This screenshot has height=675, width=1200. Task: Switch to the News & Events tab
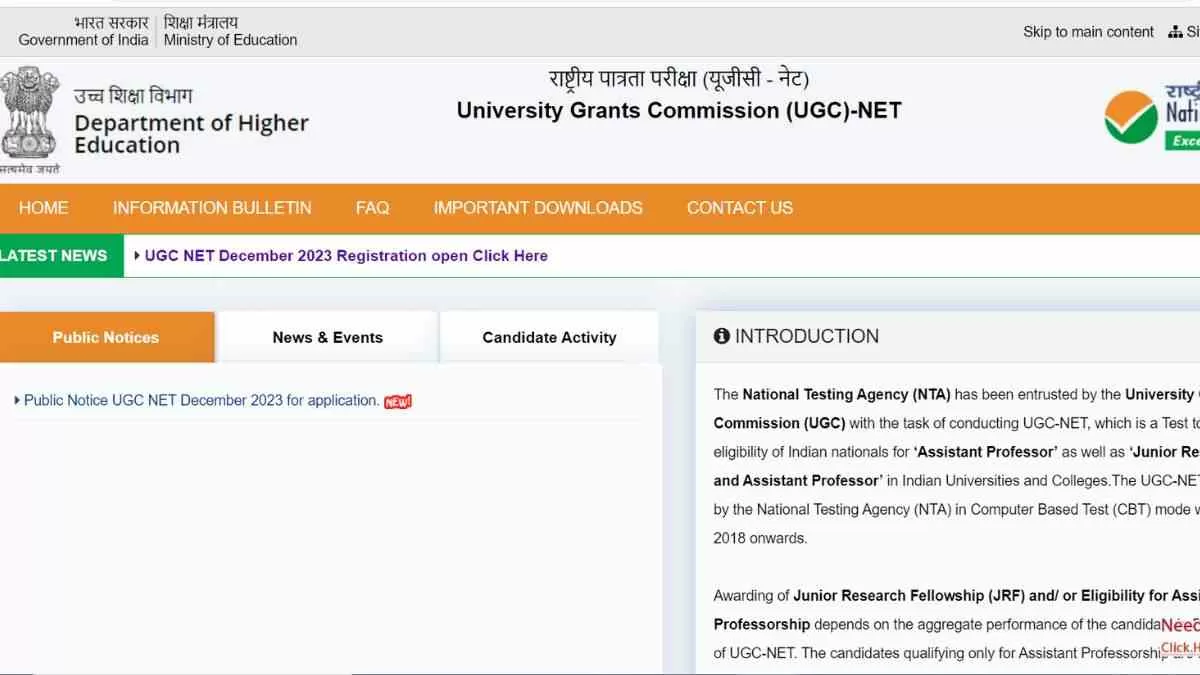(328, 337)
